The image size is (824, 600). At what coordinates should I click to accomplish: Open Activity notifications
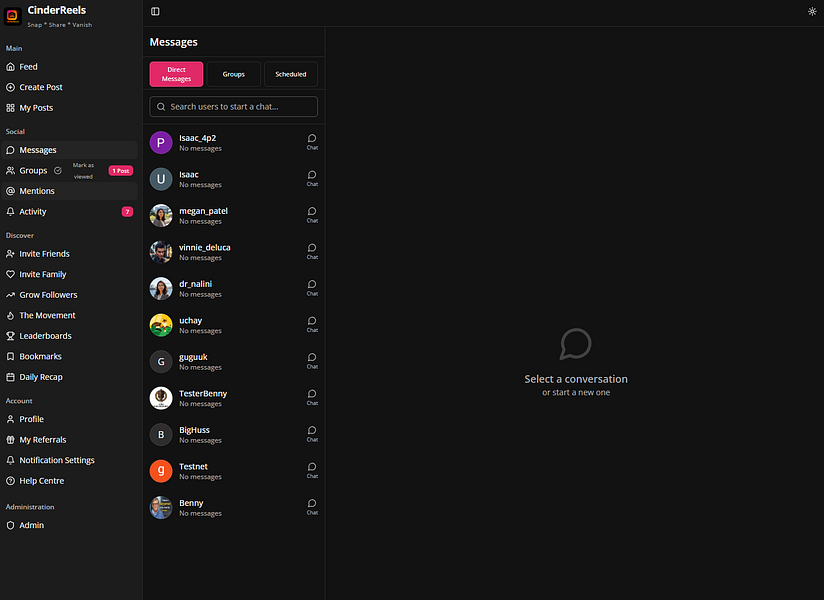click(x=69, y=211)
